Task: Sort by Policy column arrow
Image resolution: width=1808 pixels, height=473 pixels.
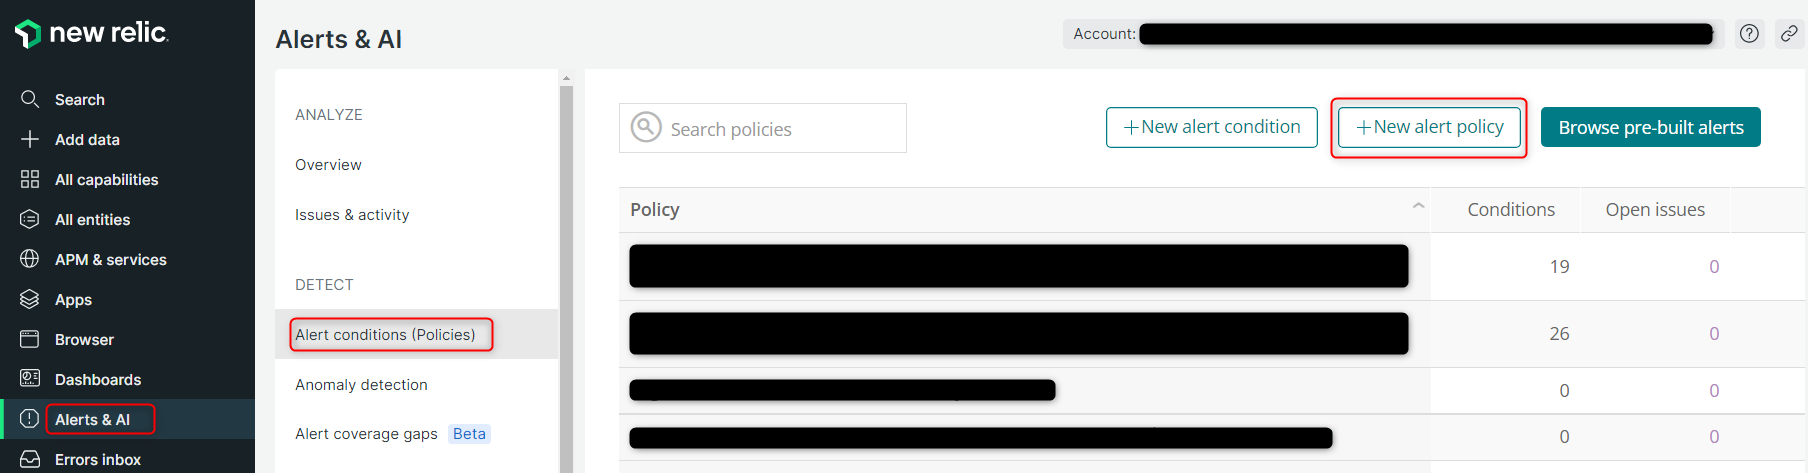Action: tap(1418, 206)
